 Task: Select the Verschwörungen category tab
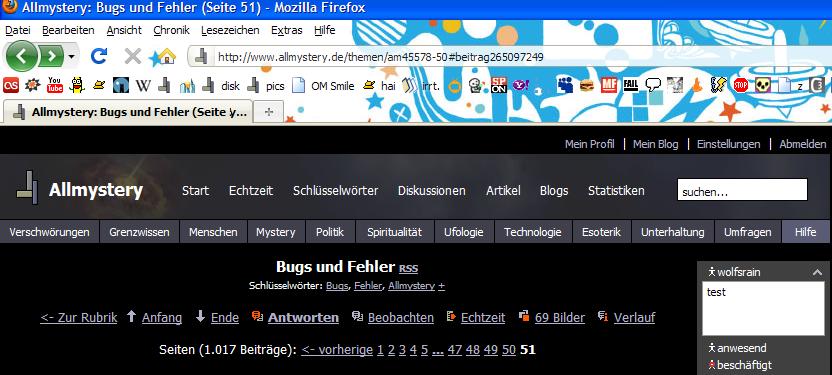point(49,232)
